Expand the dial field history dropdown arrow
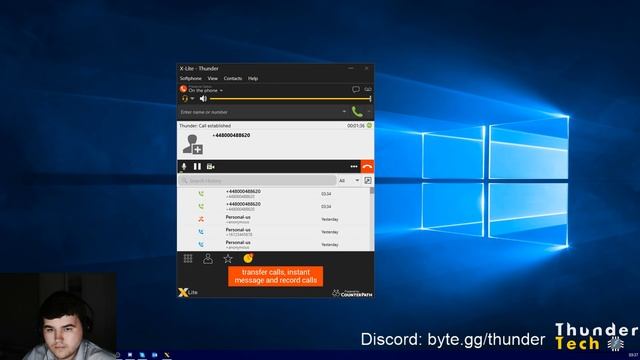Screen dimensions: 640x360 (344, 111)
